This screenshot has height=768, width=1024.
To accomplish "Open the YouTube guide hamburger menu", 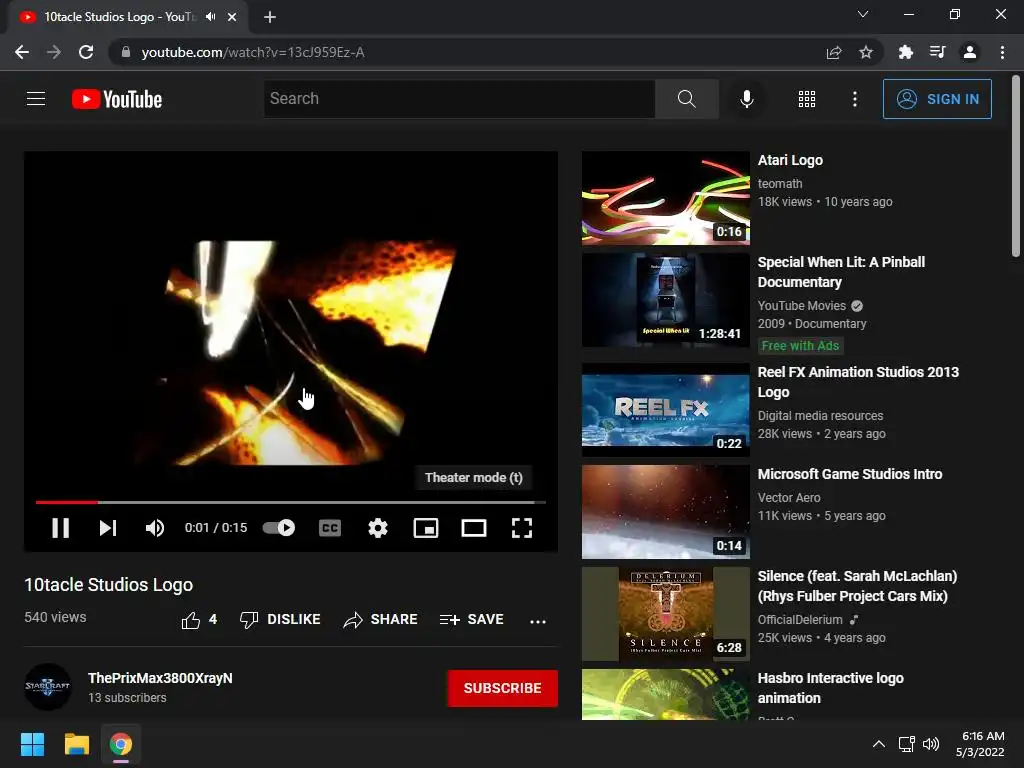I will click(x=36, y=99).
